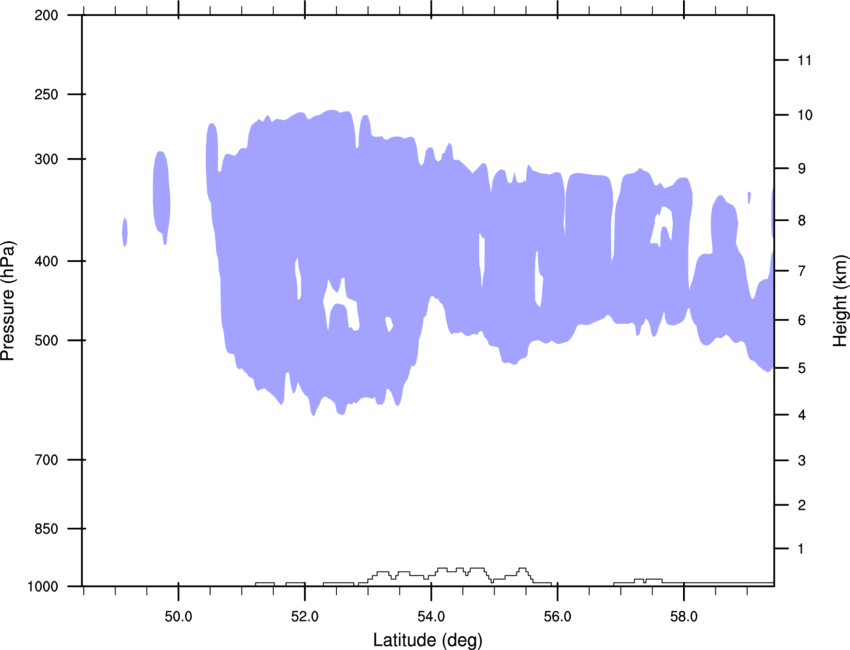Pick the 8 km height label

coord(802,221)
